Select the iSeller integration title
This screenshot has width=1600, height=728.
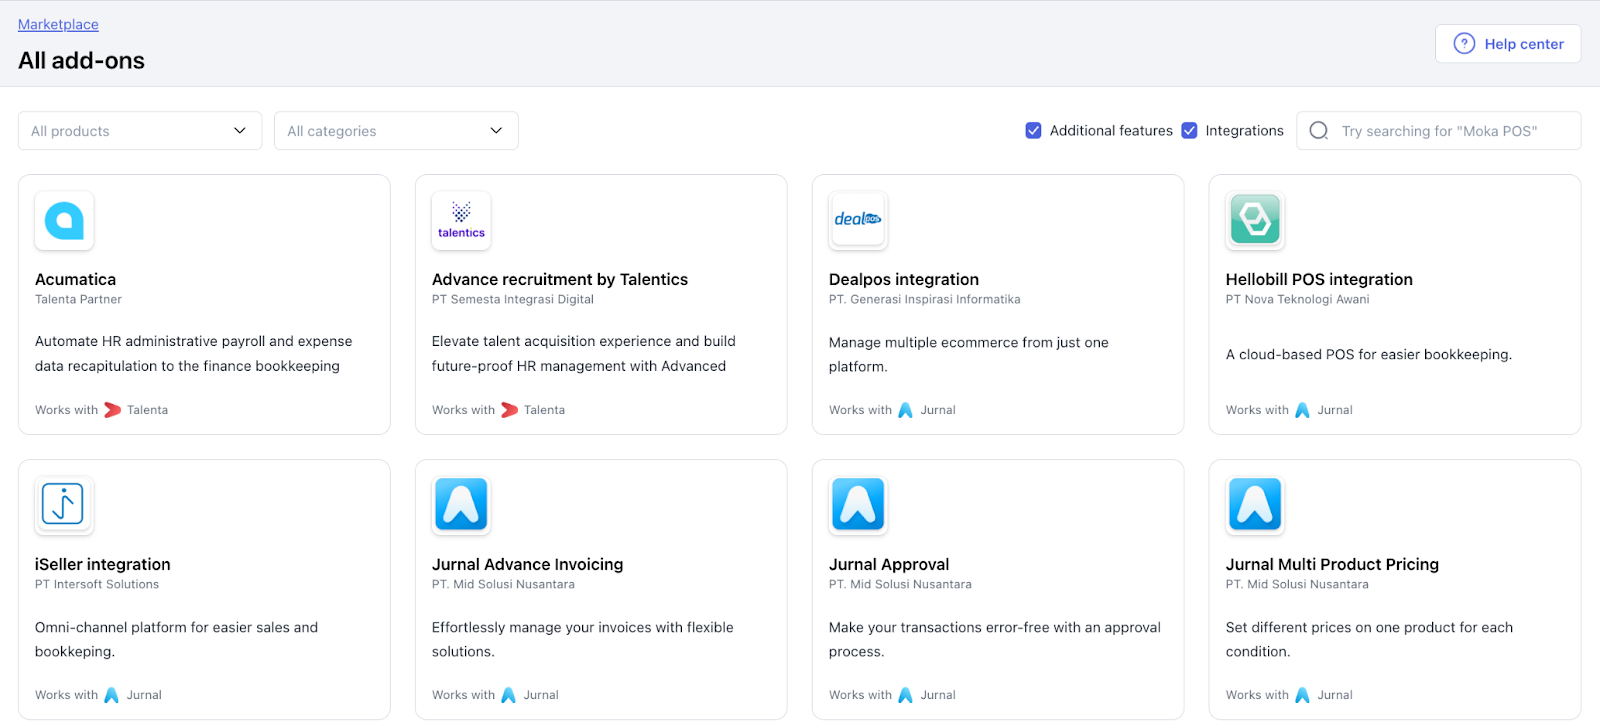pos(103,565)
